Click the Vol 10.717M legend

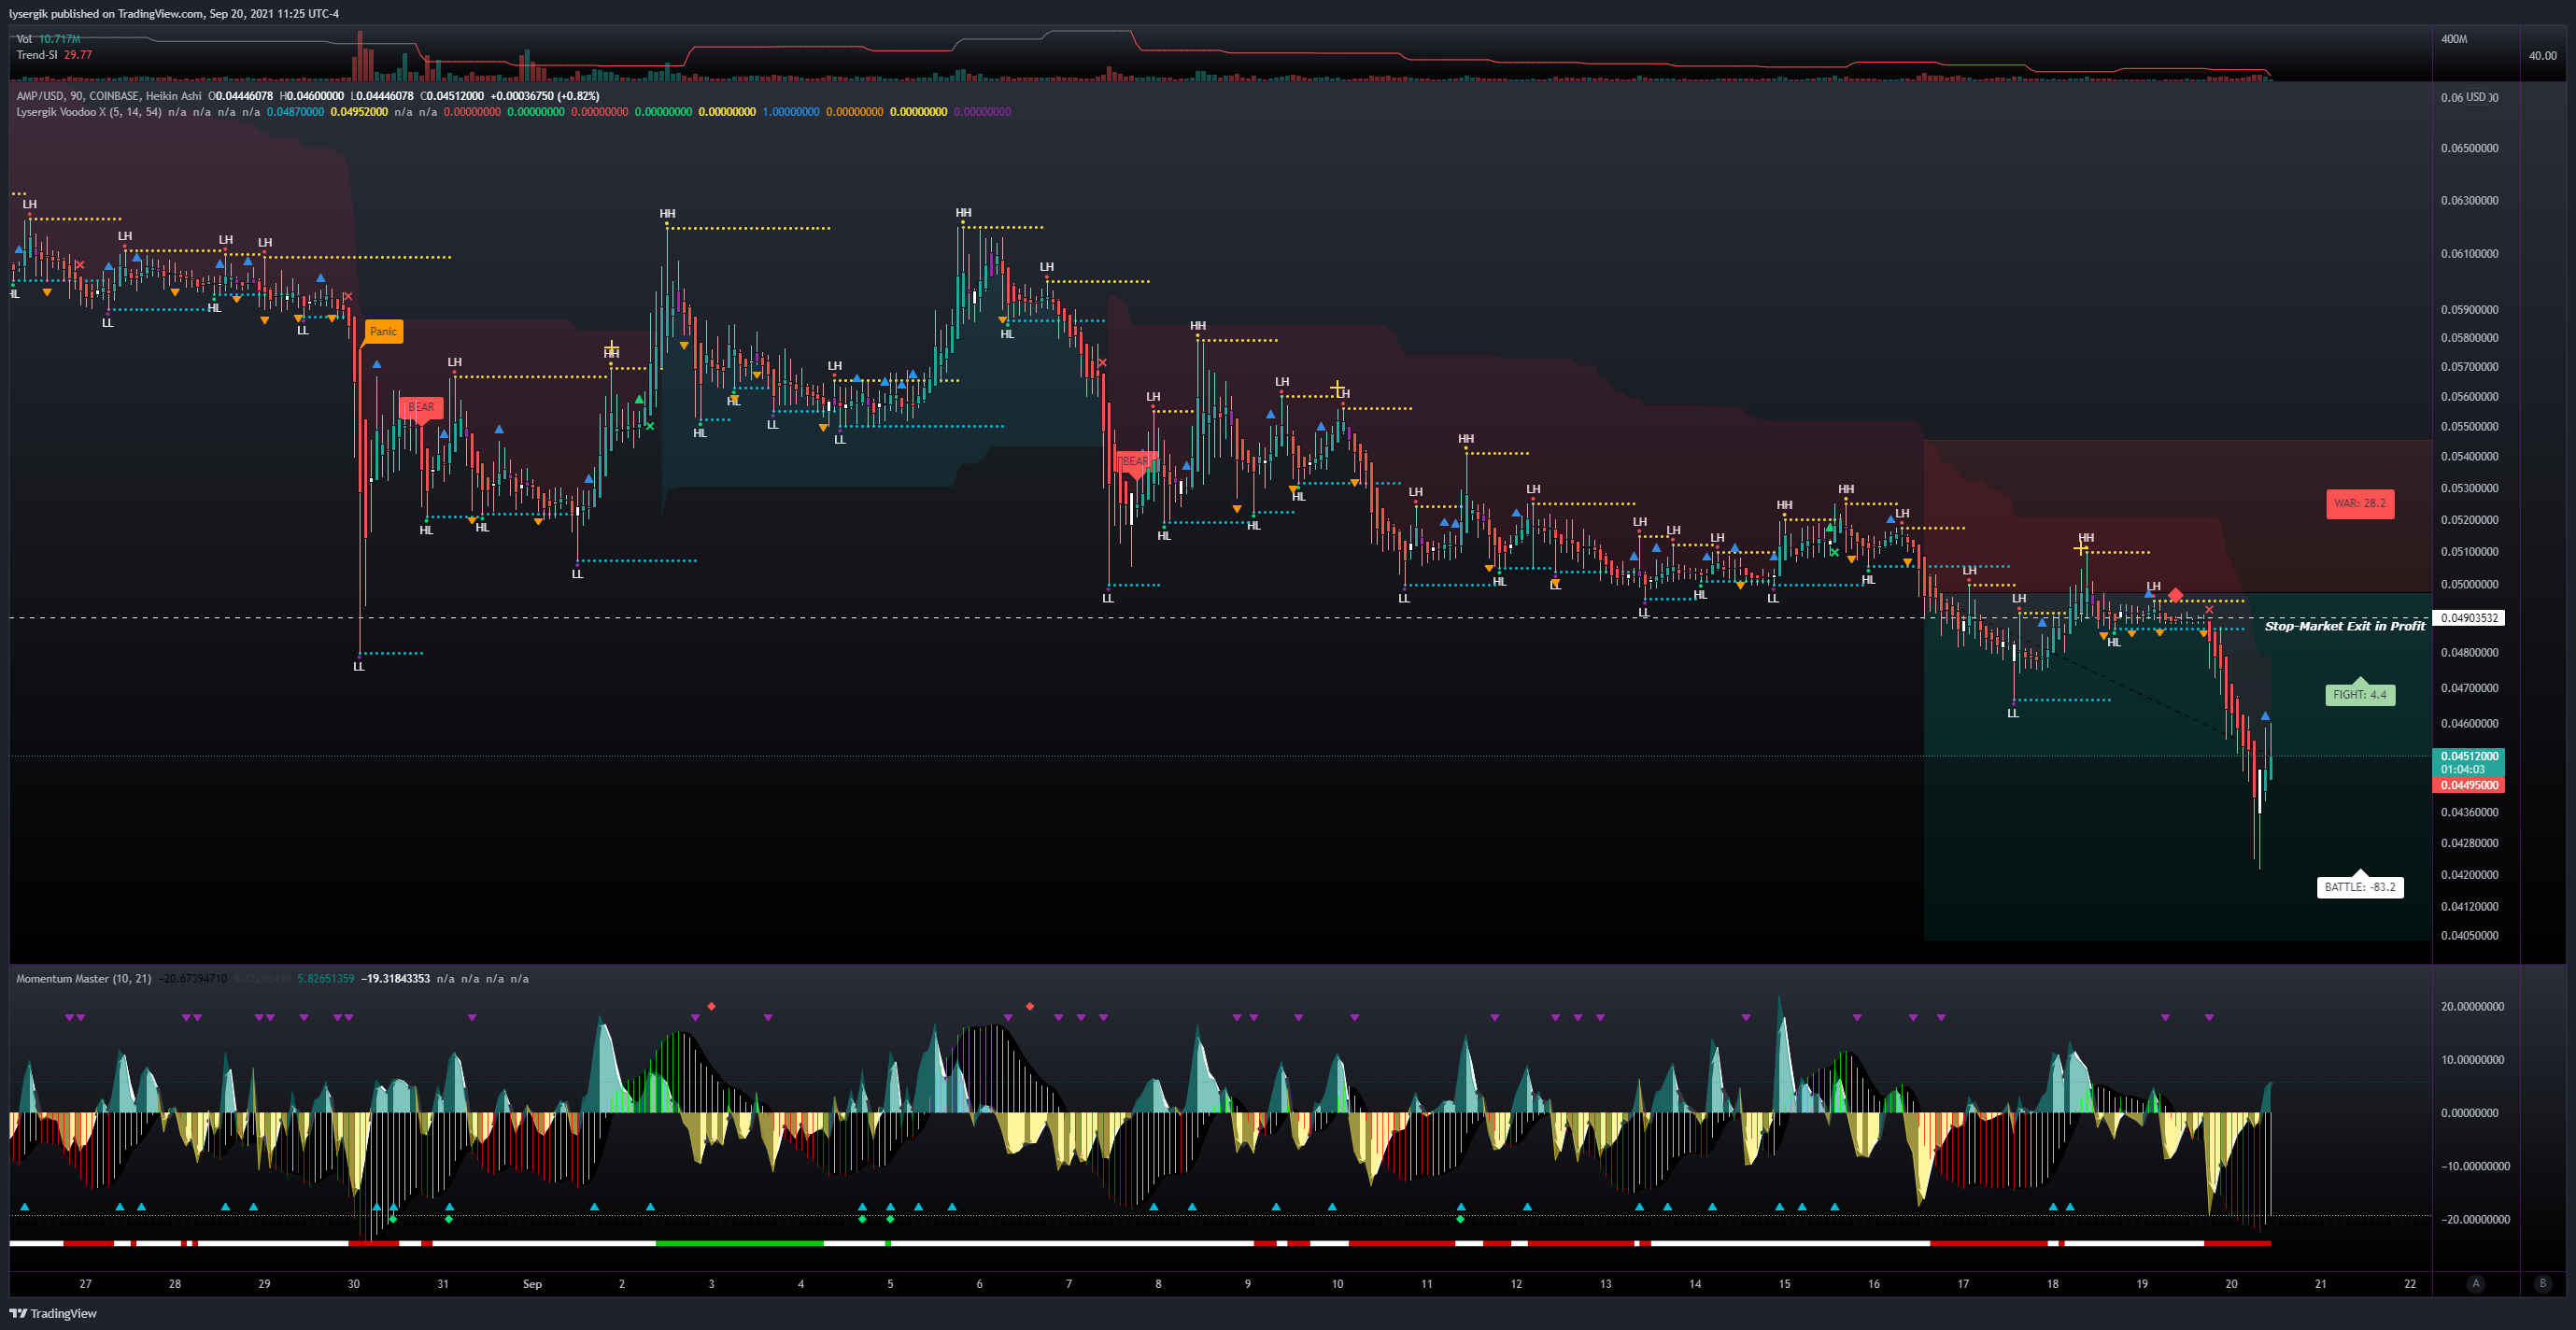coord(48,39)
